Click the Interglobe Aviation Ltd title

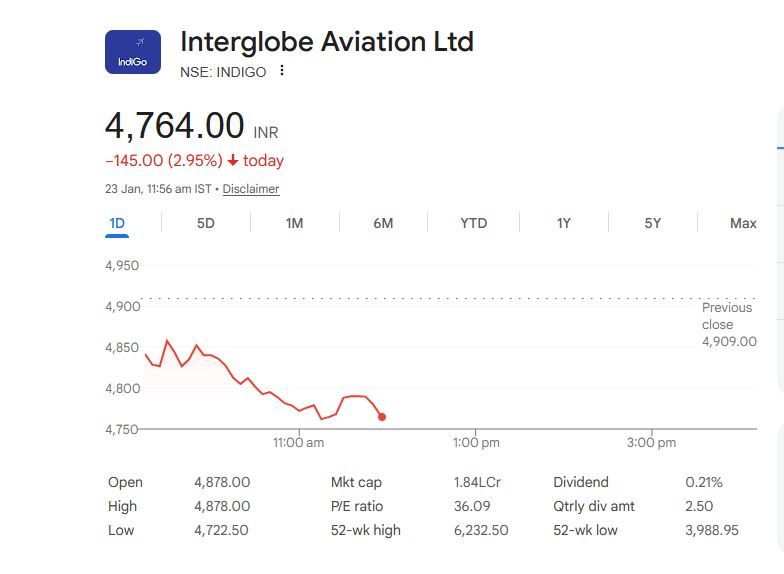point(326,42)
